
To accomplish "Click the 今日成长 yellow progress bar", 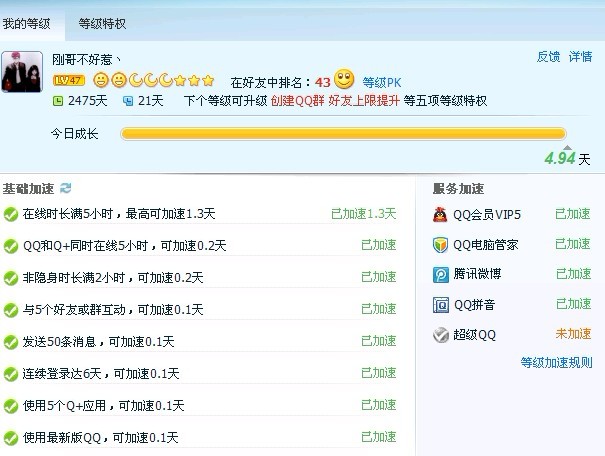I will (x=343, y=134).
